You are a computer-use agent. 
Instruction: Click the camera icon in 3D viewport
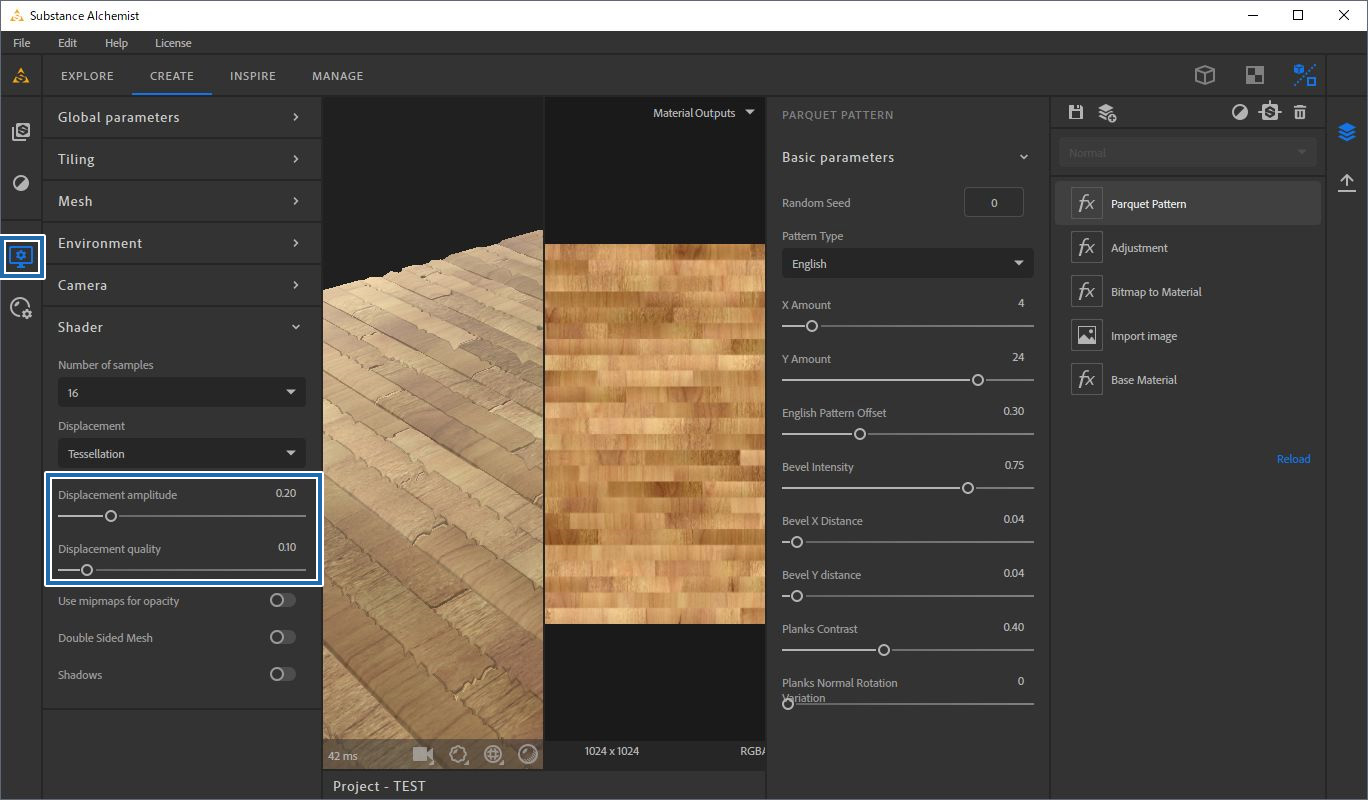click(423, 754)
